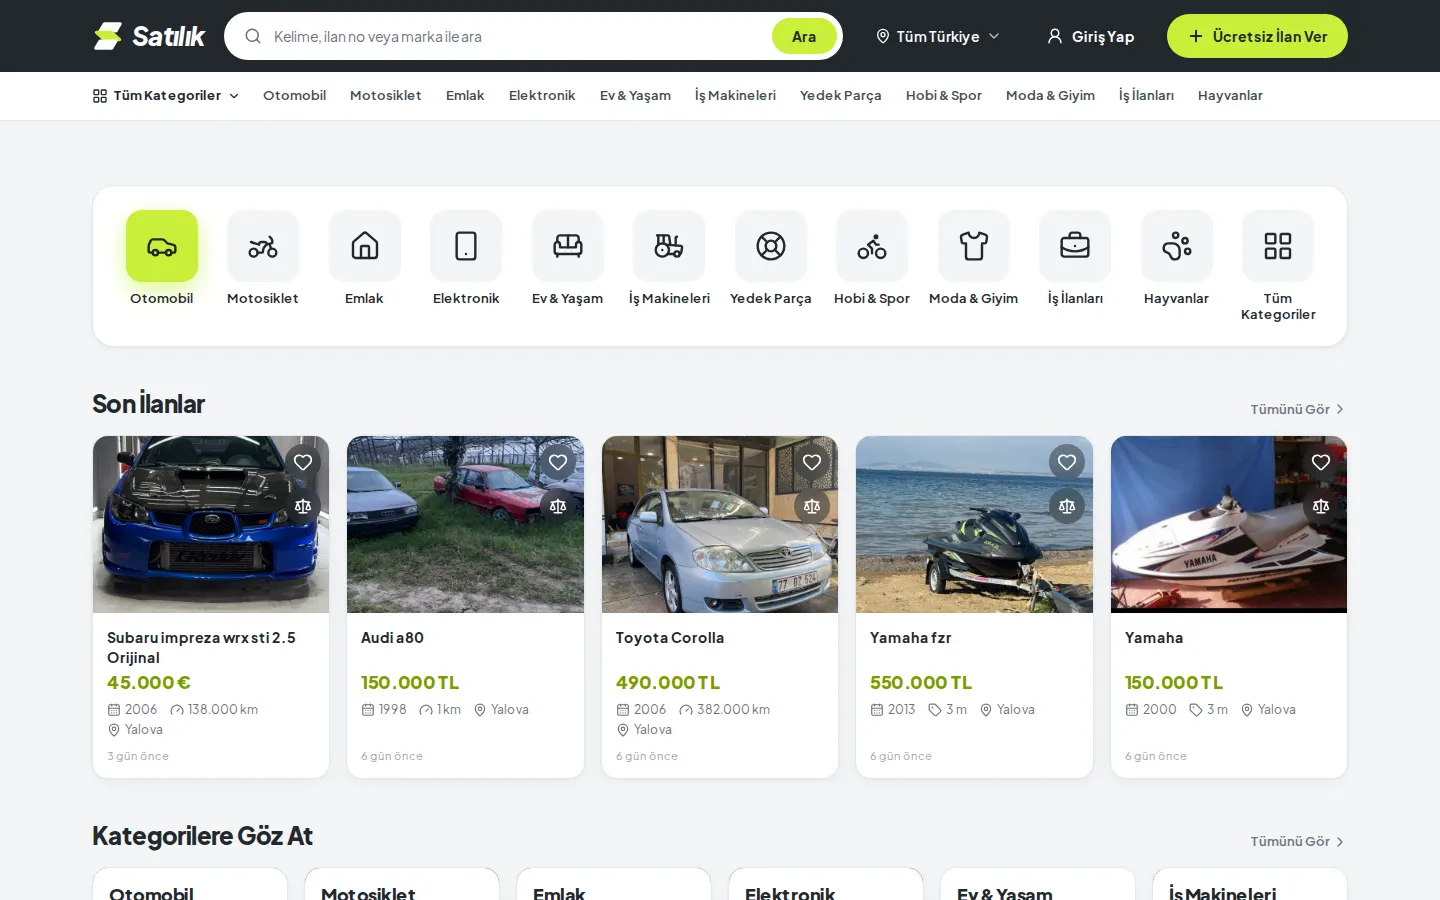Open the Ev & Yaşam sofa icon
1440x900 pixels.
(x=568, y=246)
